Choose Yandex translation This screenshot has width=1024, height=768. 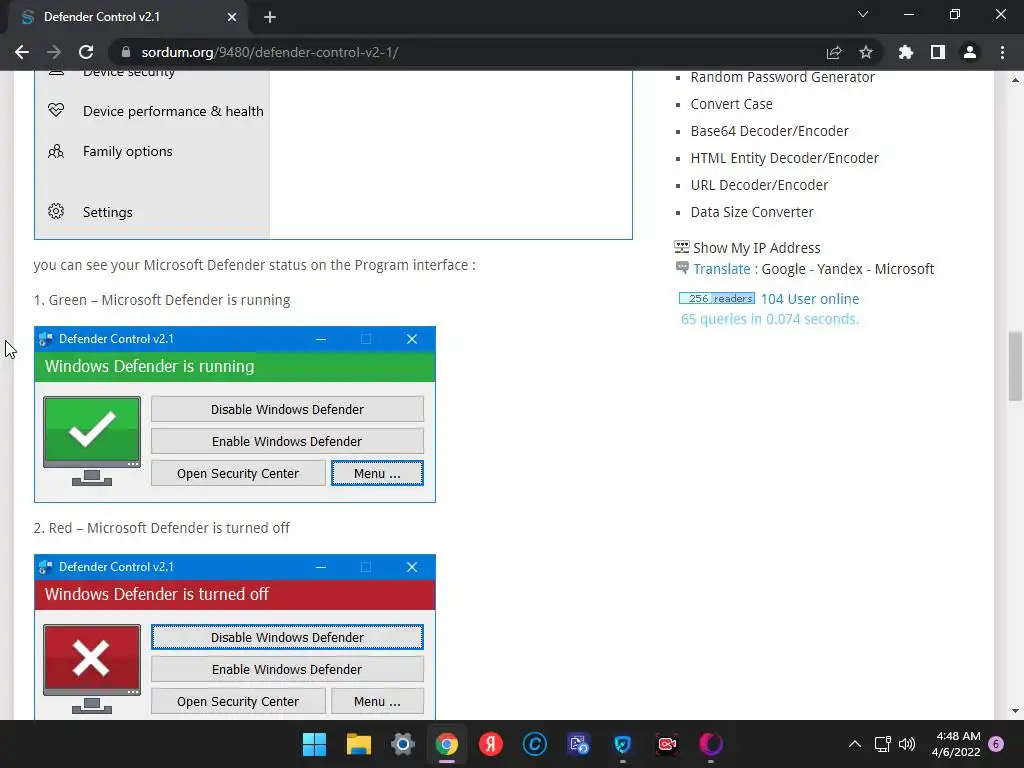pos(839,269)
